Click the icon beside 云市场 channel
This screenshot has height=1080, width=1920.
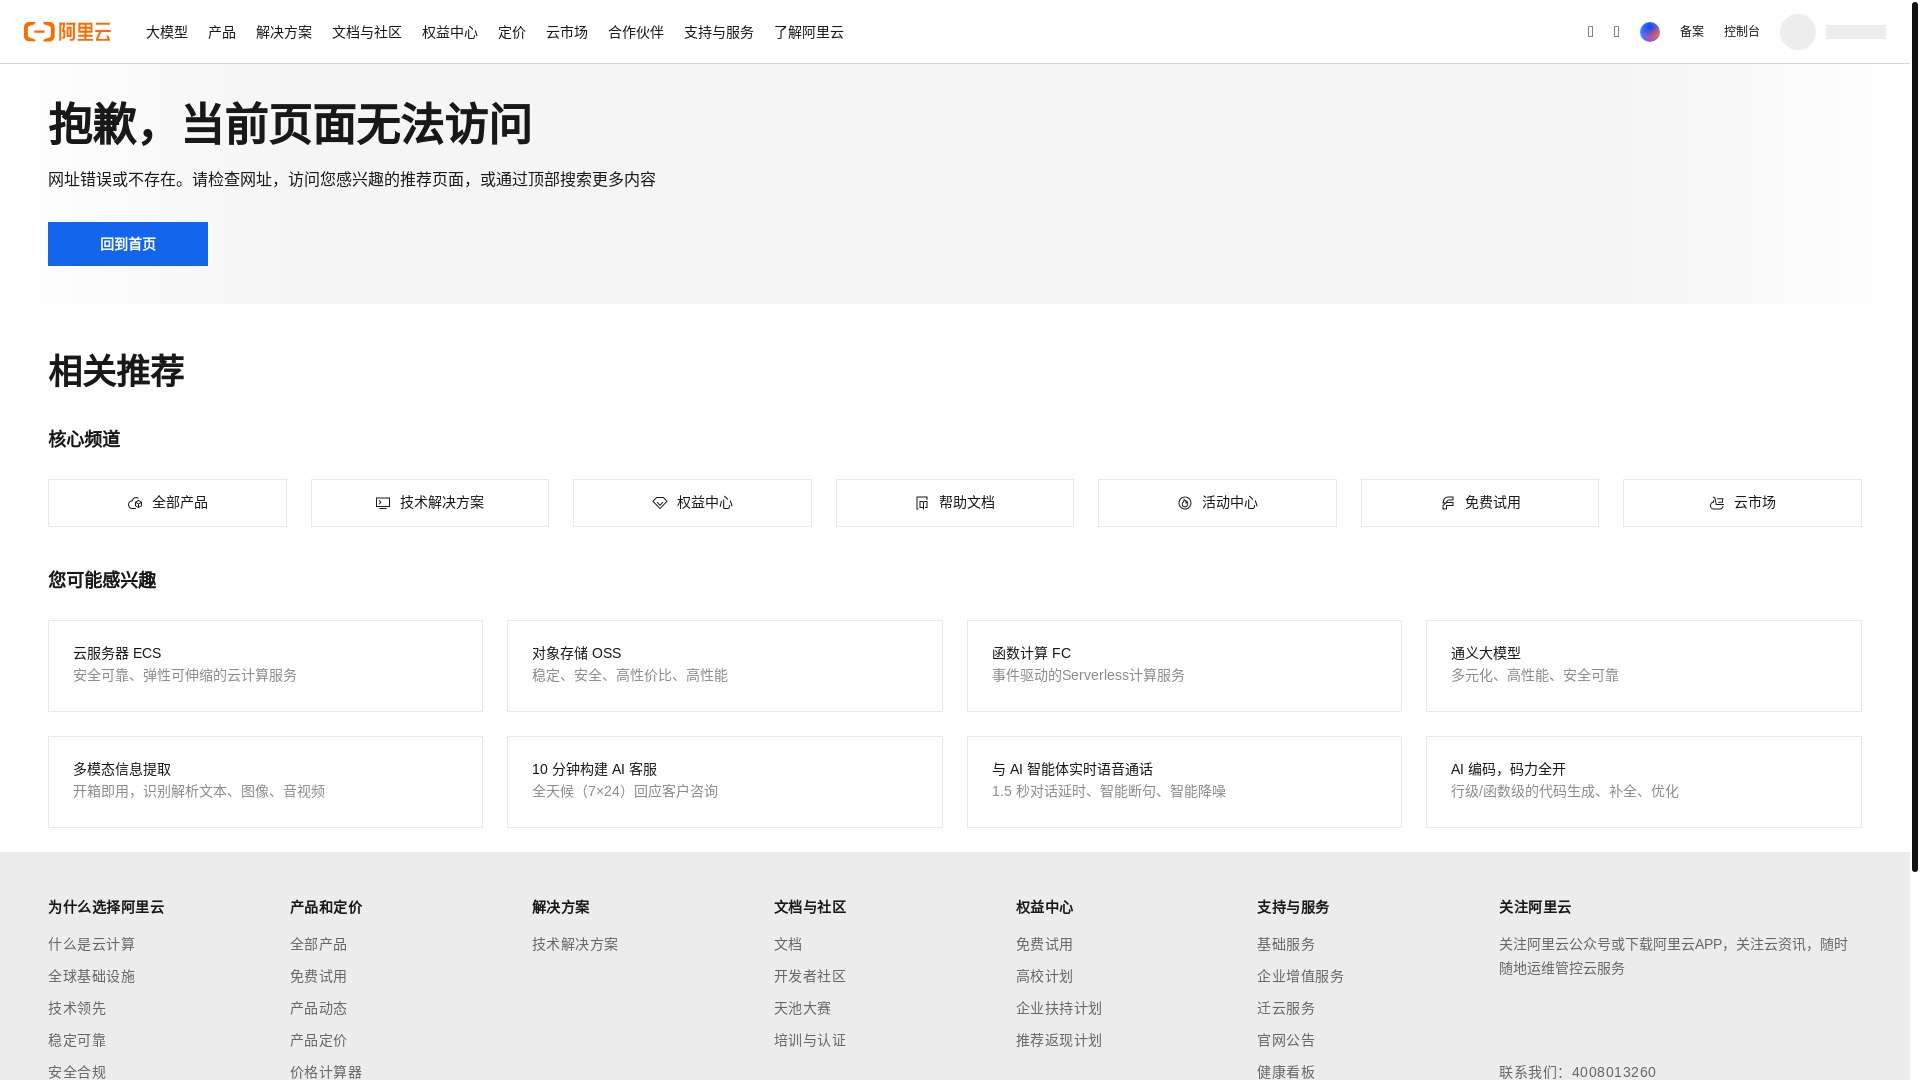click(x=1717, y=503)
